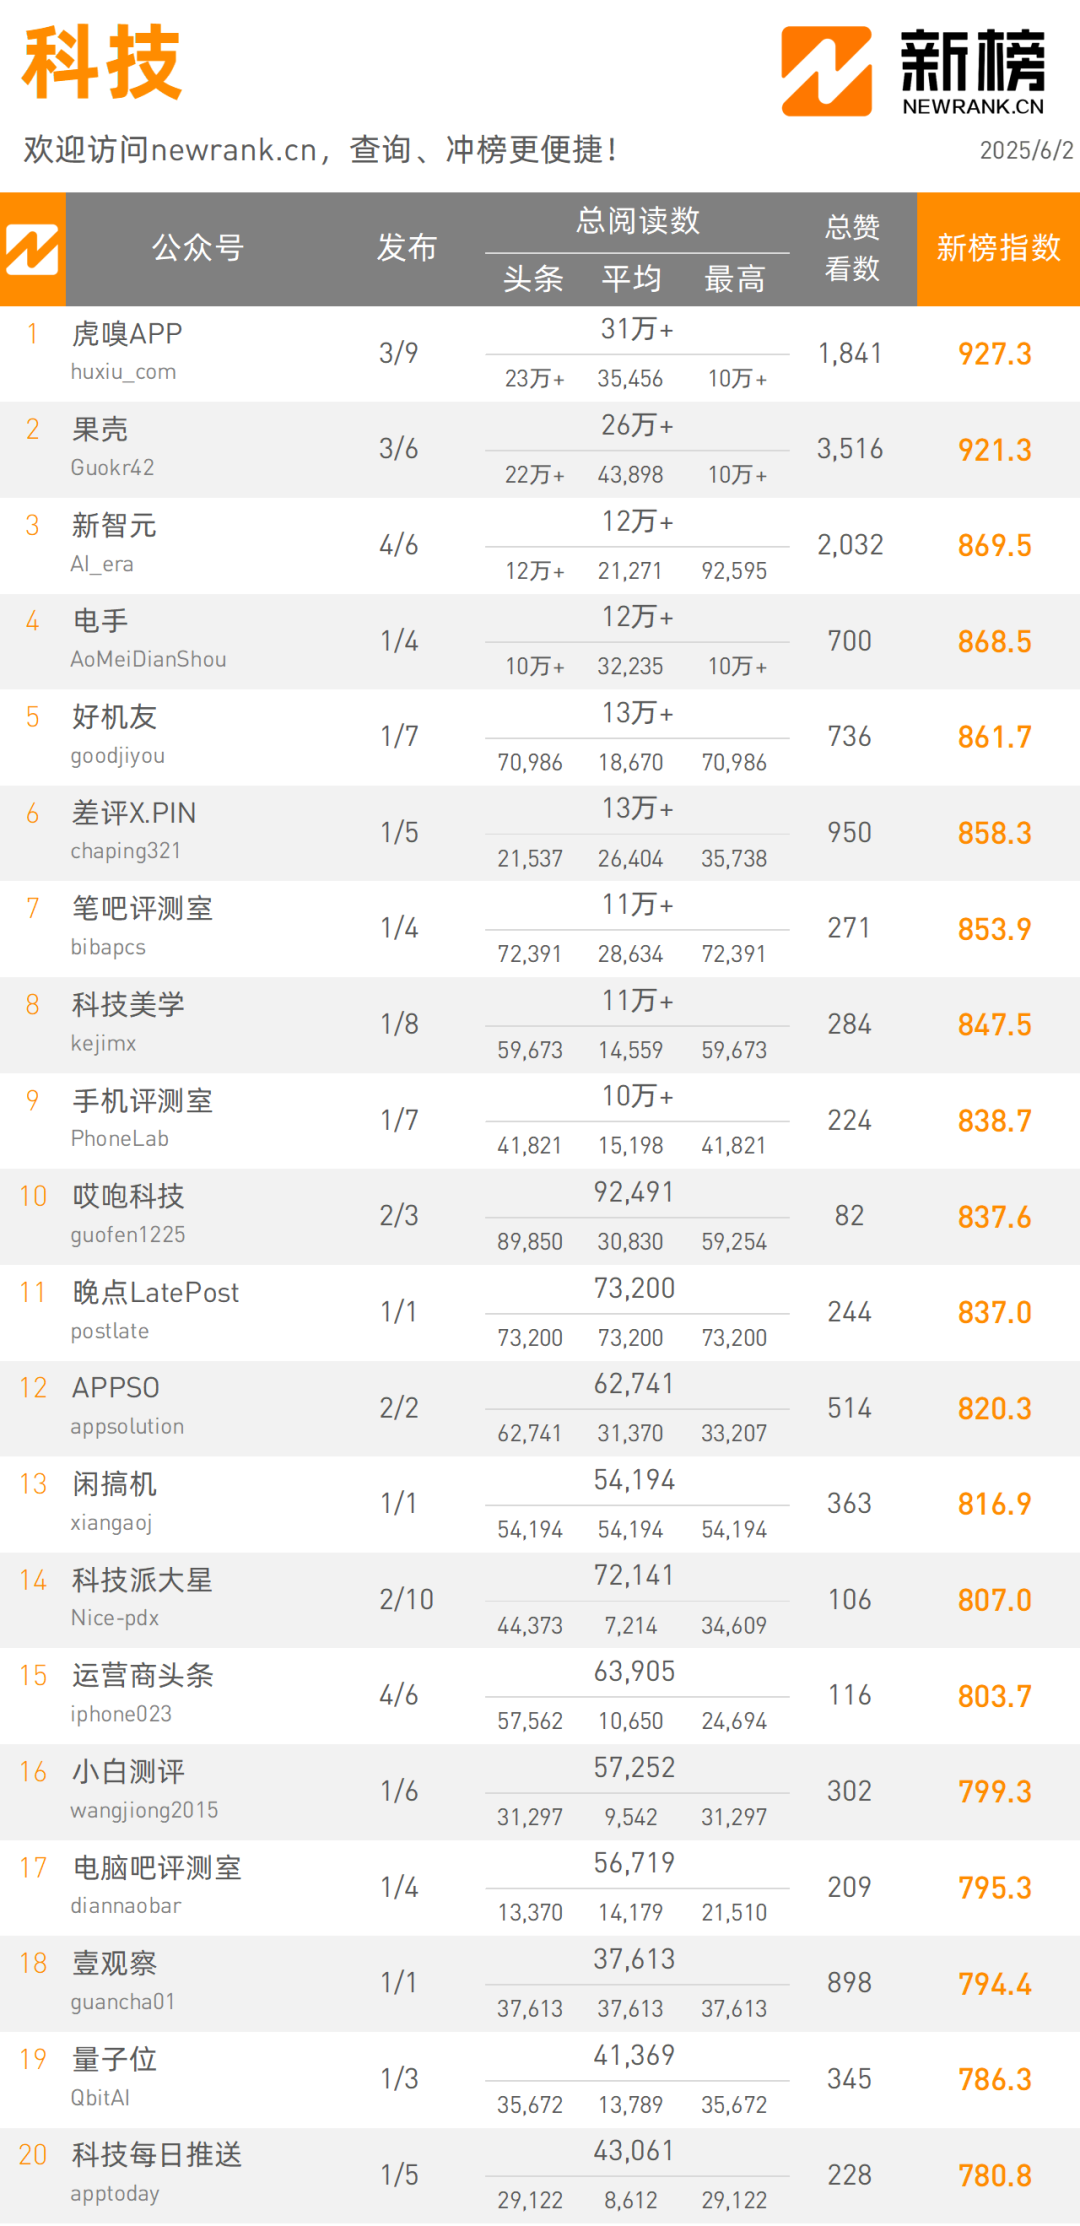Click the APPSO account name
The height and width of the screenshot is (2226, 1080).
tap(116, 1388)
